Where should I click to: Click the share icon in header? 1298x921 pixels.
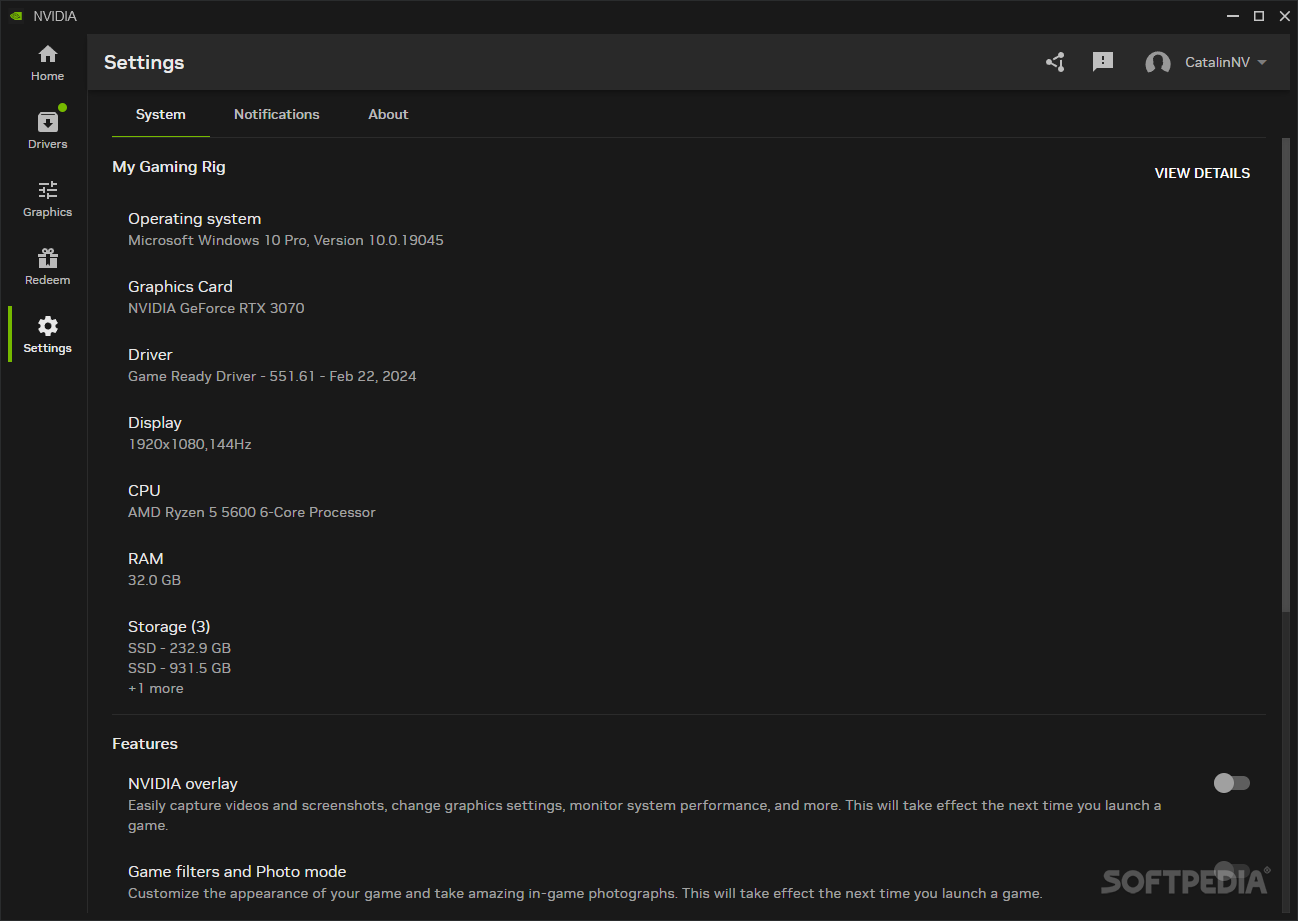(1055, 62)
